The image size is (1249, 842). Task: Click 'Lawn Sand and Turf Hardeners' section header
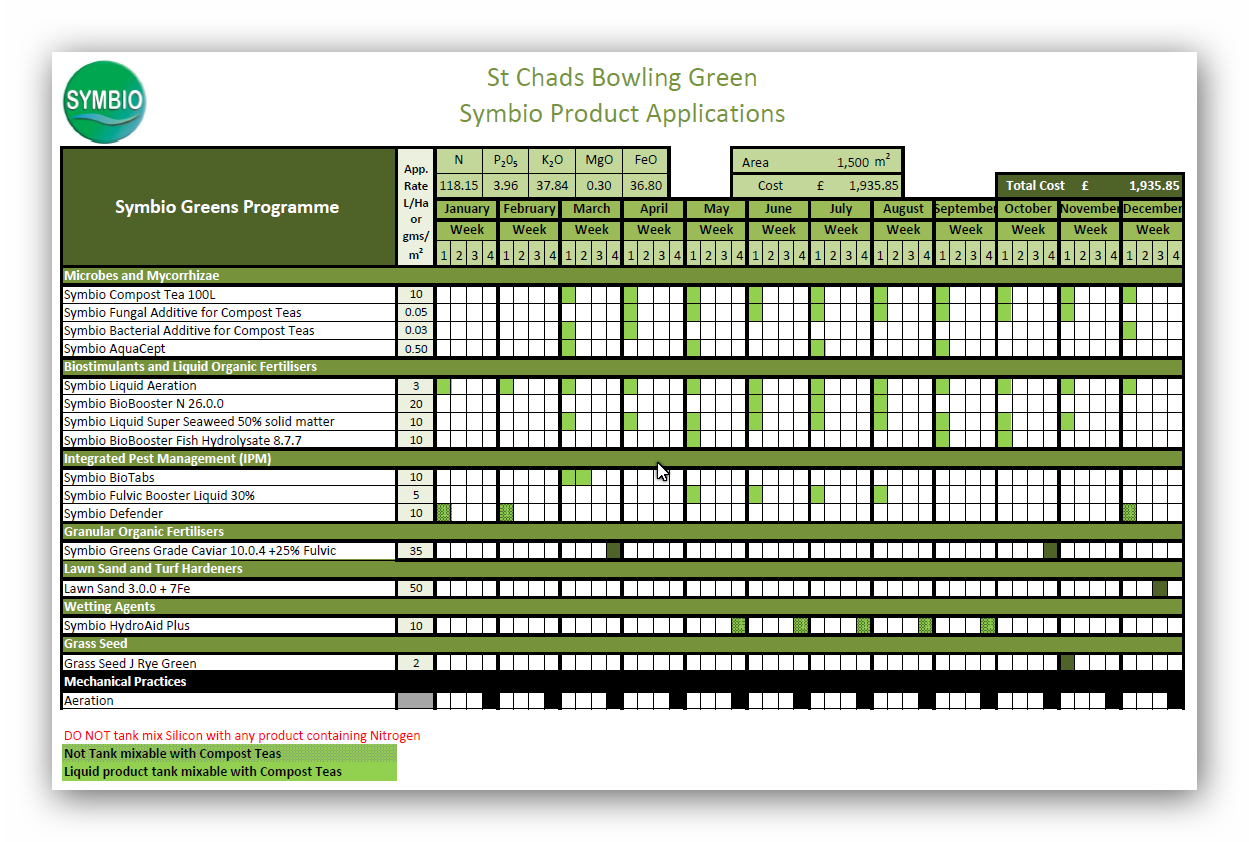[x=622, y=569]
